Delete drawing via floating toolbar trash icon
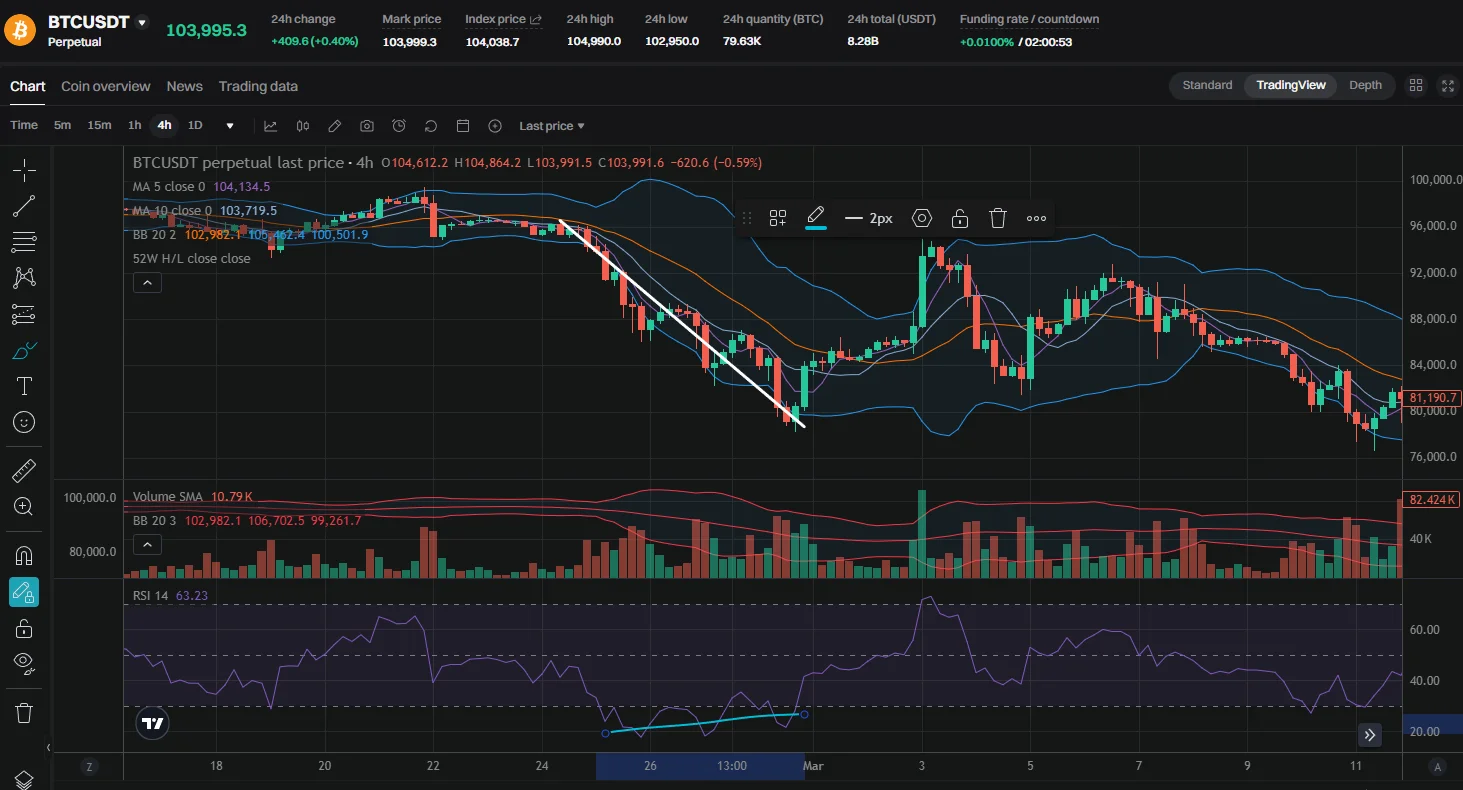 pos(997,218)
